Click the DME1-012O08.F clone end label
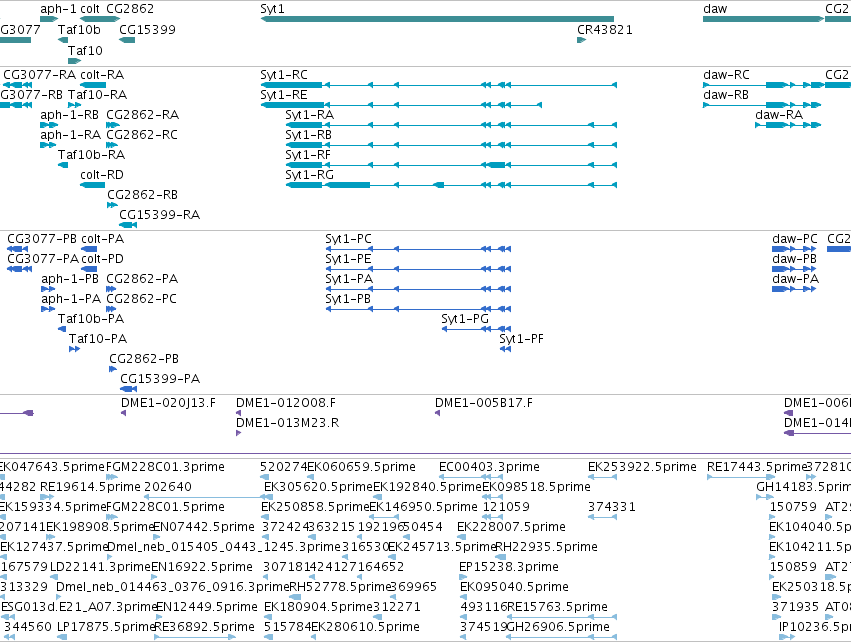 pos(286,403)
